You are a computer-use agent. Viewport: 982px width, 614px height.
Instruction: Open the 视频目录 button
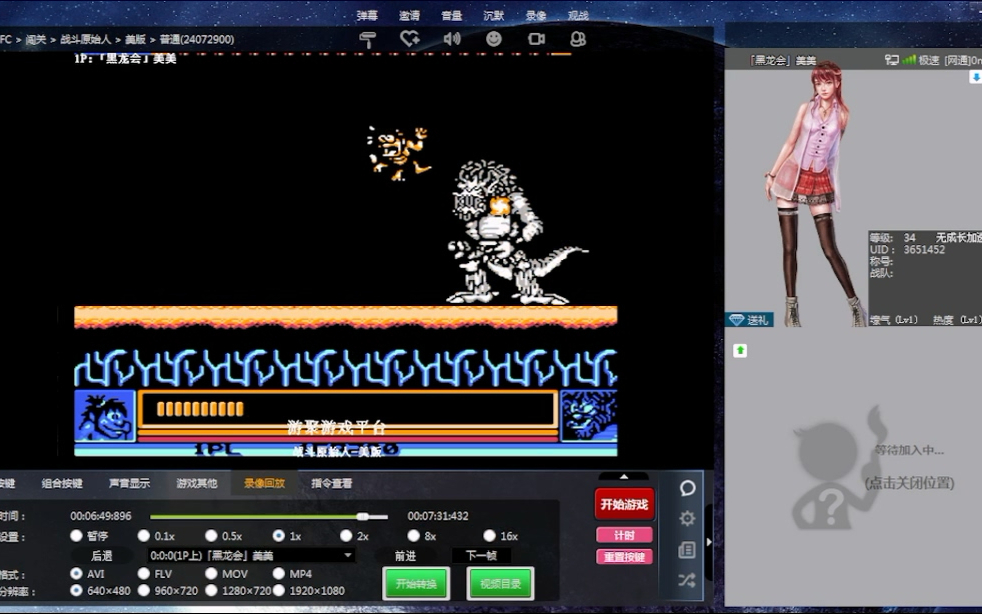point(500,584)
